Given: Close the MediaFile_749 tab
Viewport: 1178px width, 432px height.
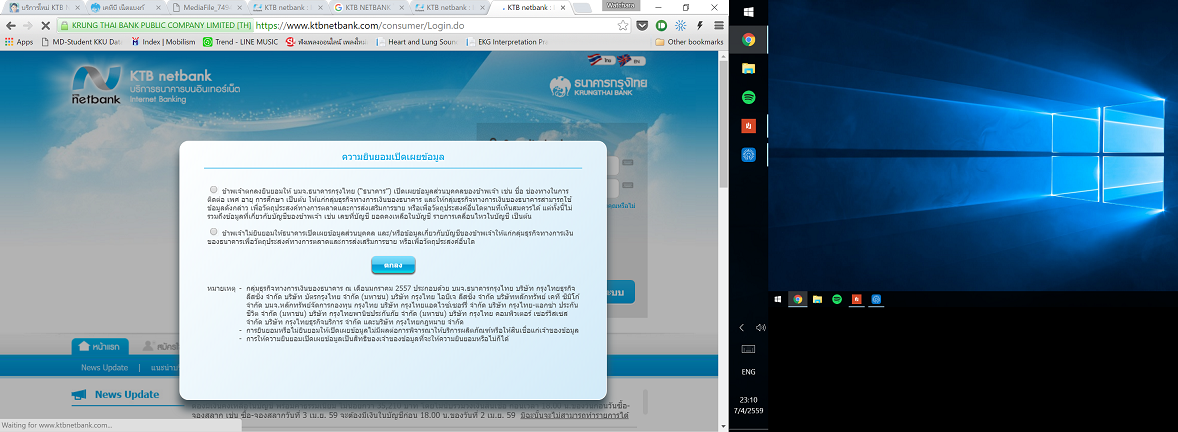Looking at the screenshot, I should [239, 8].
